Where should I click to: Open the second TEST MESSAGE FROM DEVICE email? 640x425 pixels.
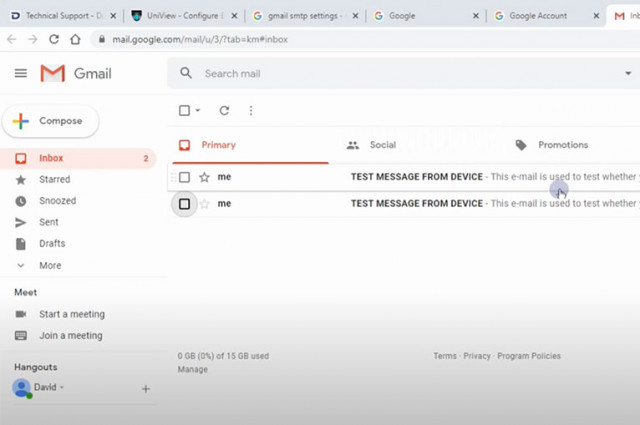coord(404,203)
